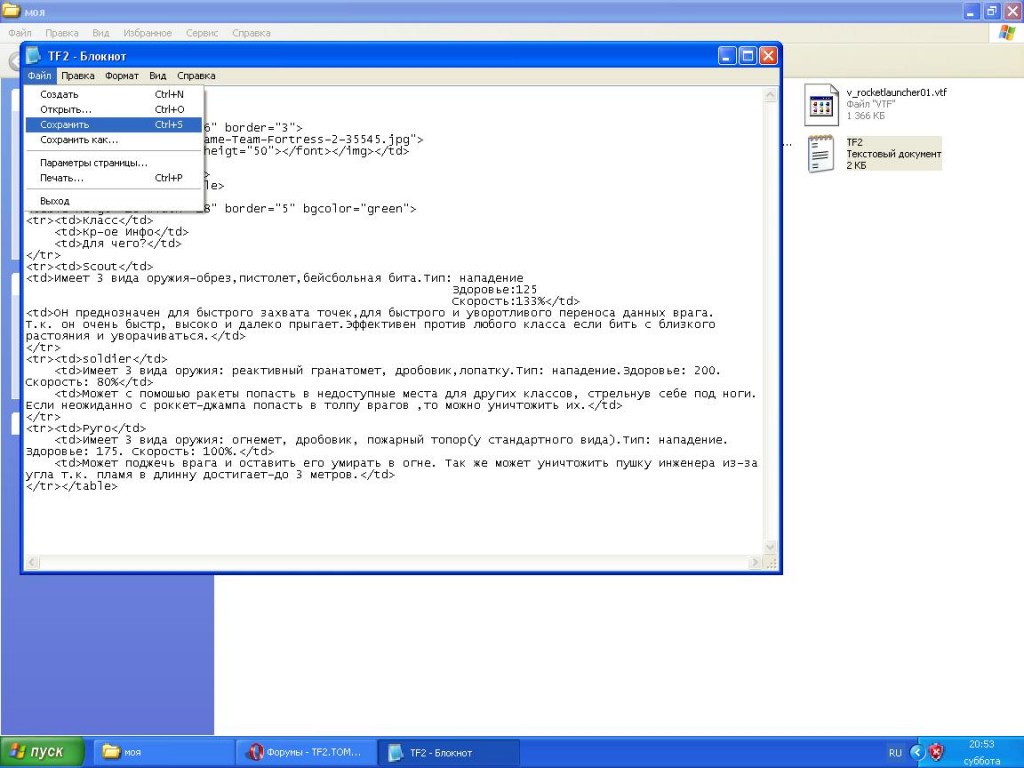The width and height of the screenshot is (1024, 768).
Task: Choose Печать... from the File menu
Action: tap(114, 178)
